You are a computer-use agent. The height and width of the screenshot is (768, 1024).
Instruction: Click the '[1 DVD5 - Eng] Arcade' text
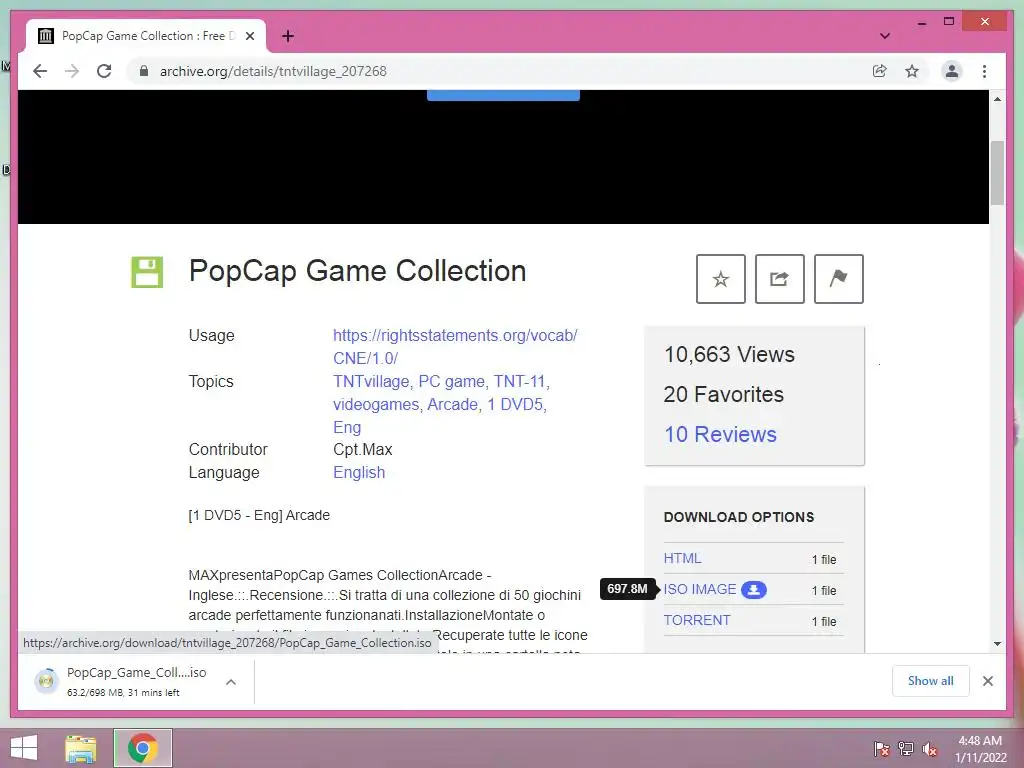(x=259, y=515)
